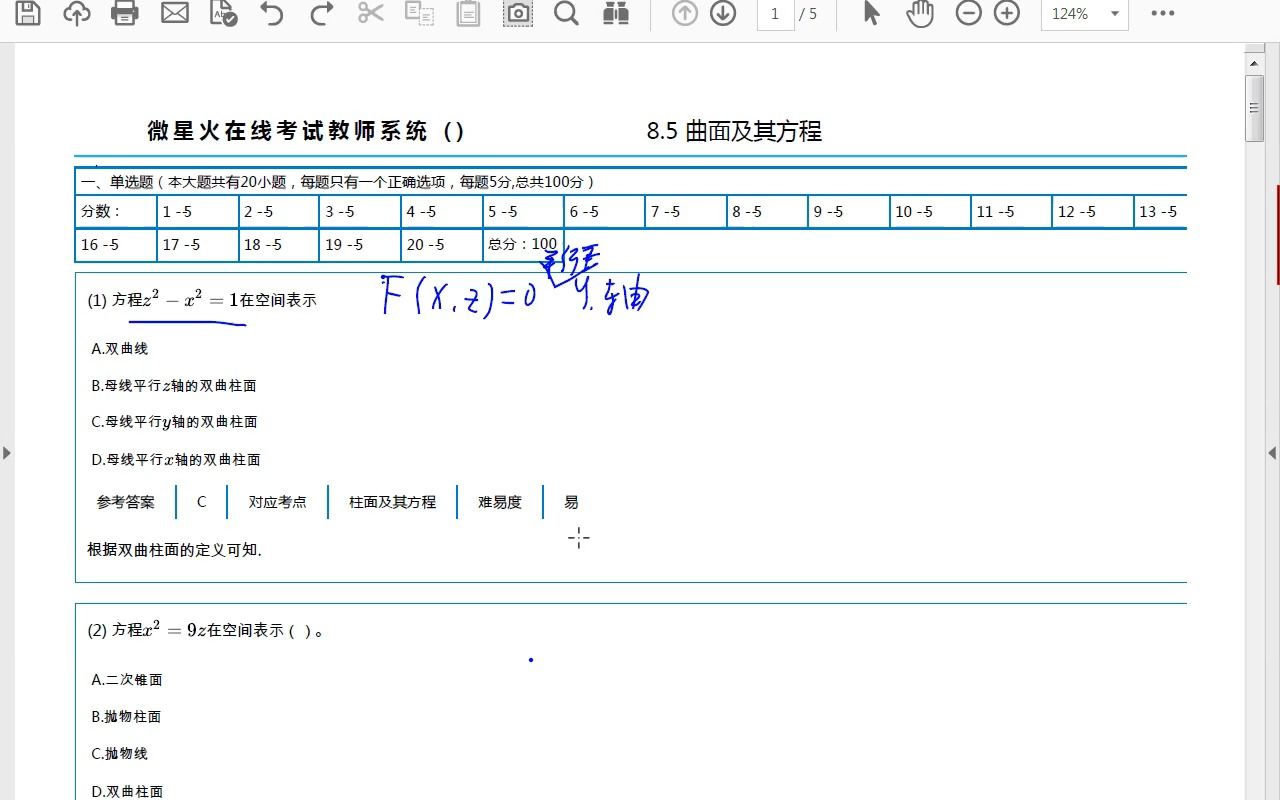Viewport: 1280px width, 800px height.
Task: Select option 'D.母线平行x轴的双曲柱面'
Action: (176, 460)
